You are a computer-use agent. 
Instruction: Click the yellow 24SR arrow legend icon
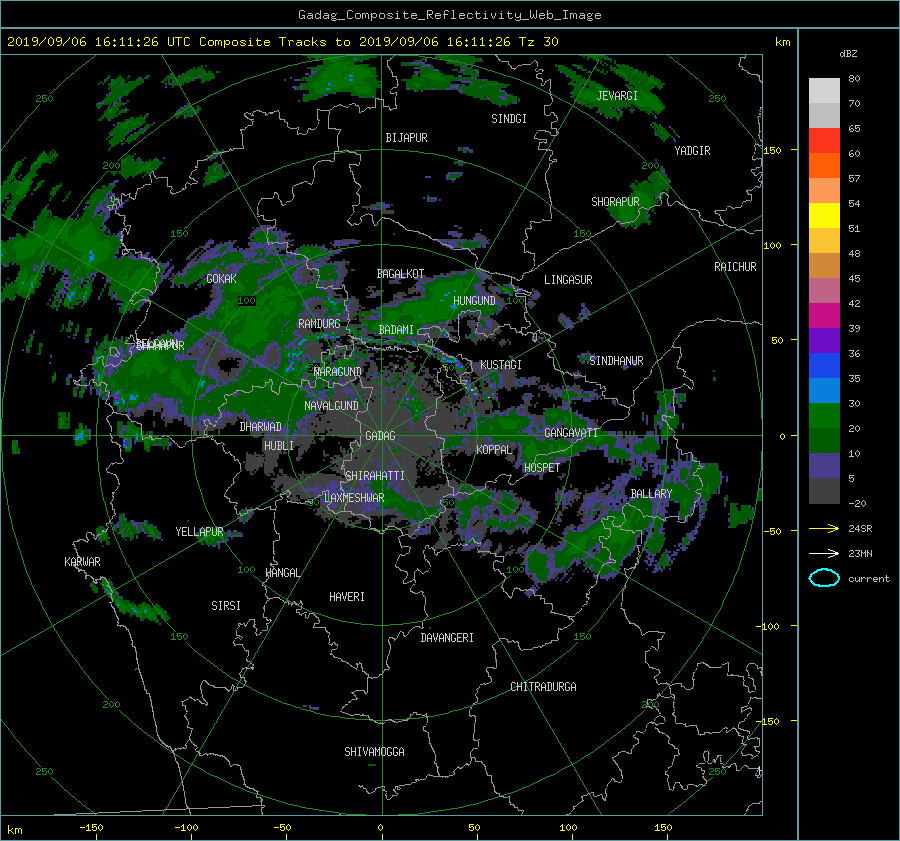tap(824, 529)
